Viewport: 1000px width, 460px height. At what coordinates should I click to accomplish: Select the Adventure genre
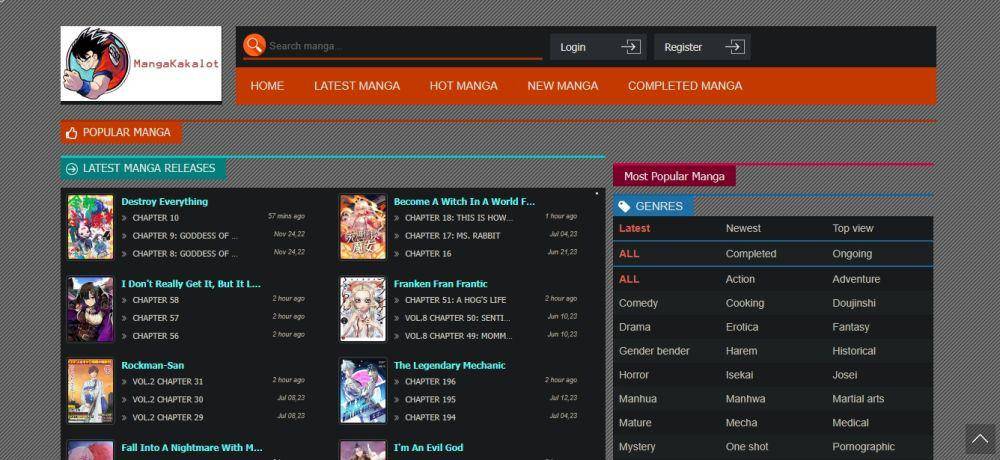pos(856,279)
